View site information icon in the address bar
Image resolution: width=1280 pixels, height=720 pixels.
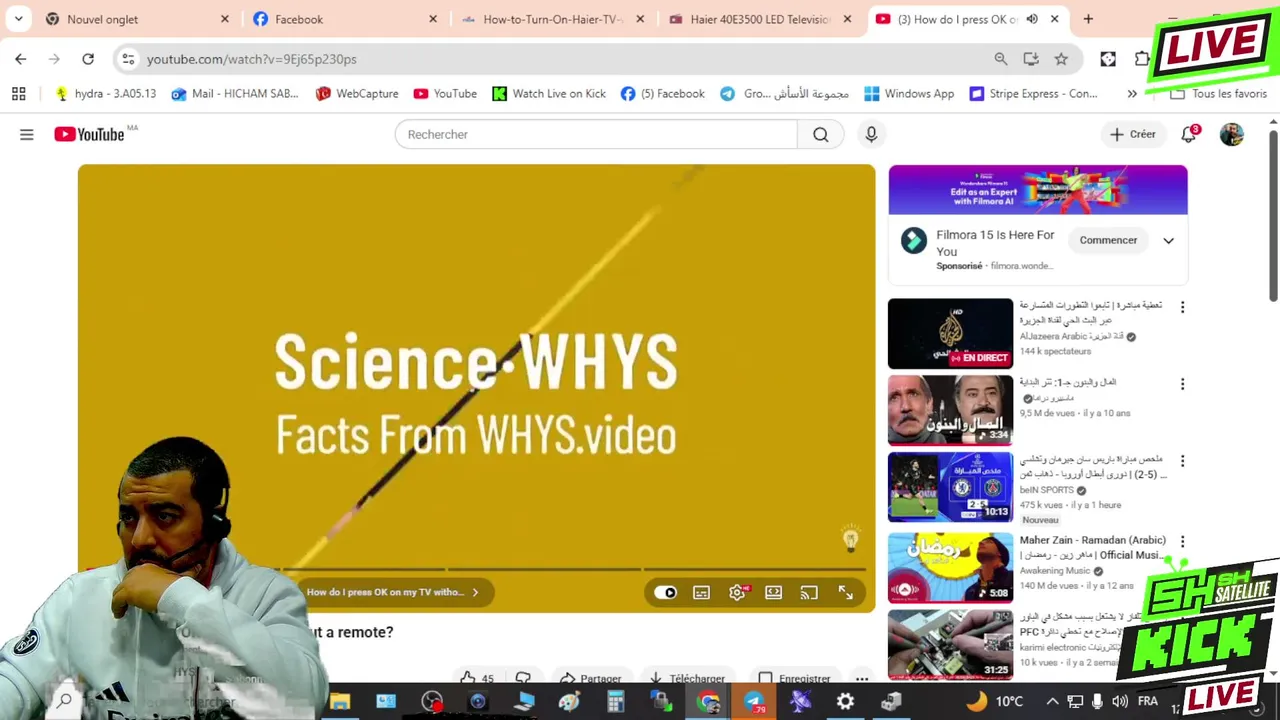[x=128, y=59]
